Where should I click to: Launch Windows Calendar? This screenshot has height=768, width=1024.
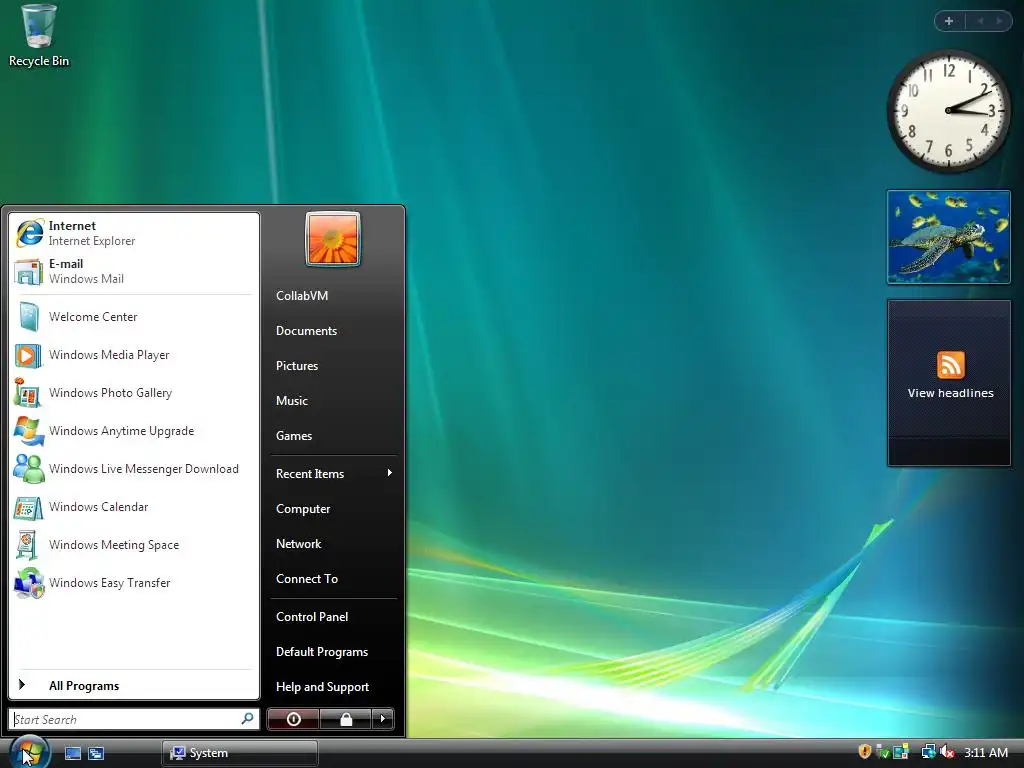pyautogui.click(x=134, y=507)
